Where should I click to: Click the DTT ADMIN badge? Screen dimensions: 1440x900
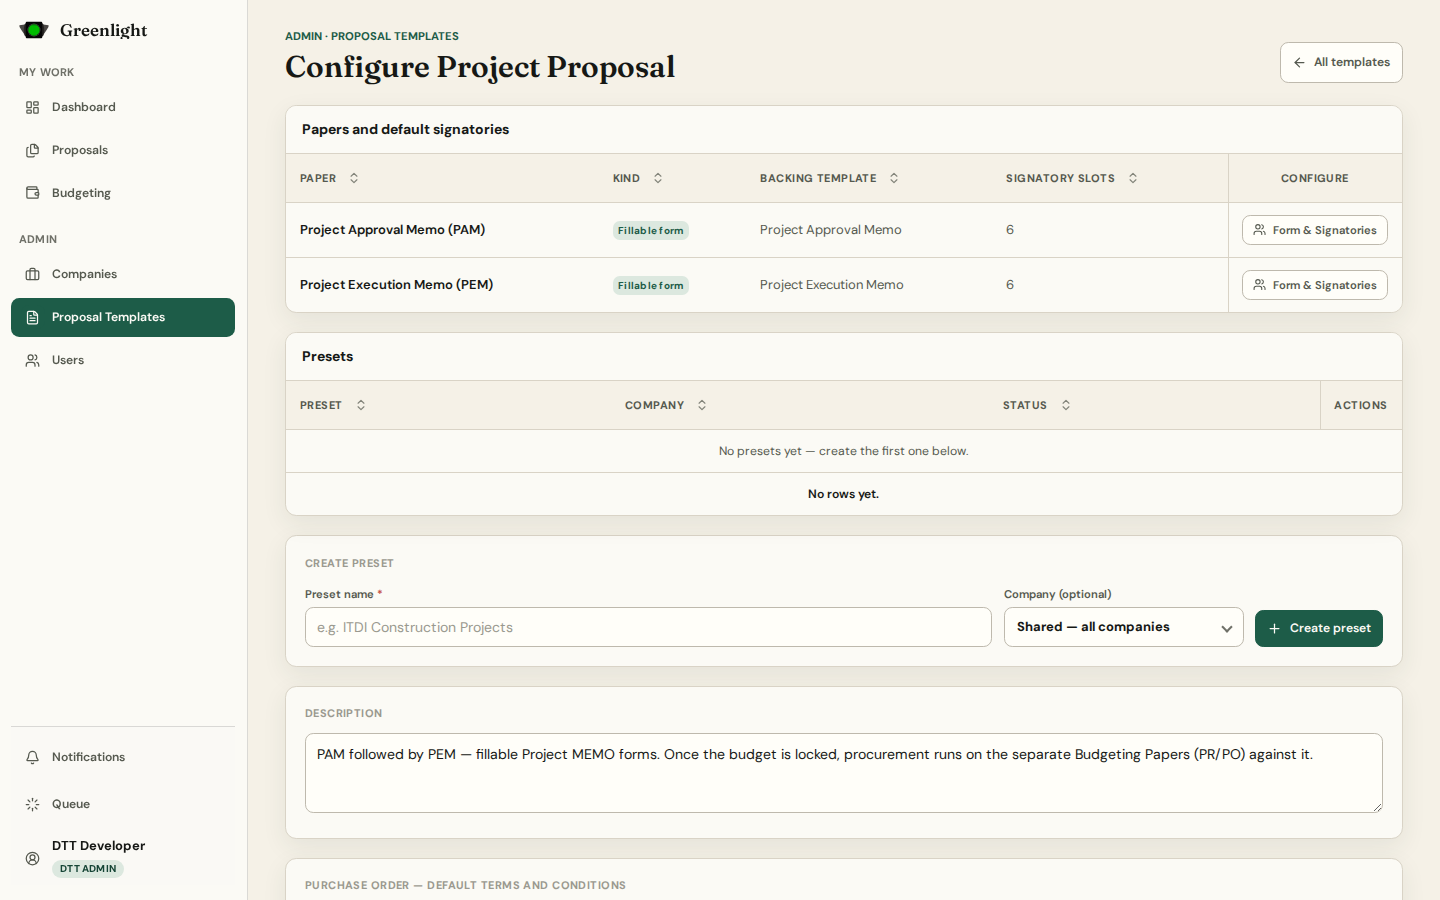[x=88, y=869]
